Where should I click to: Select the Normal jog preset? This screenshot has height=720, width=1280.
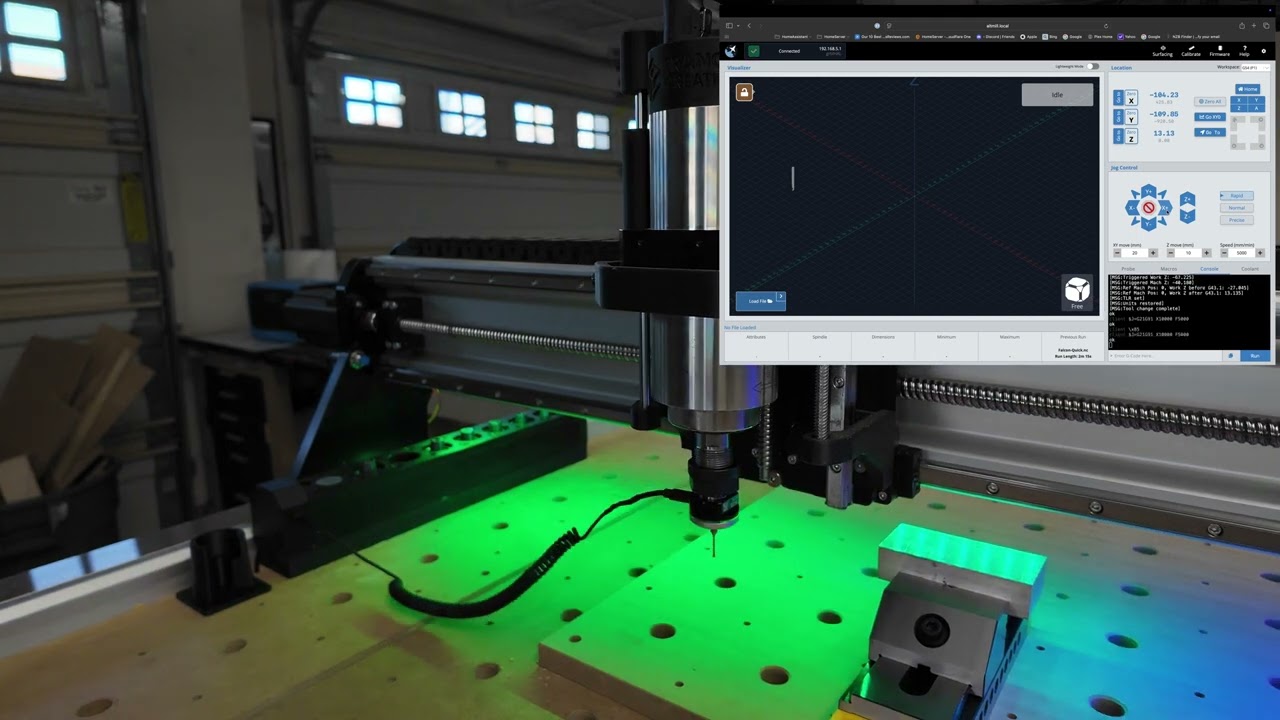tap(1237, 208)
